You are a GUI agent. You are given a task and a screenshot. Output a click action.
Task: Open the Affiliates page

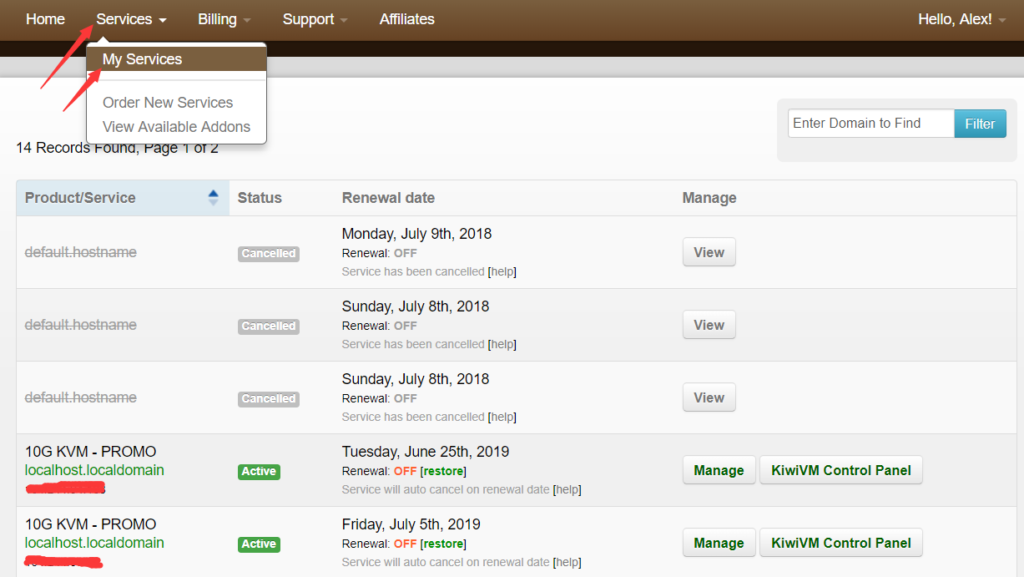pos(407,19)
